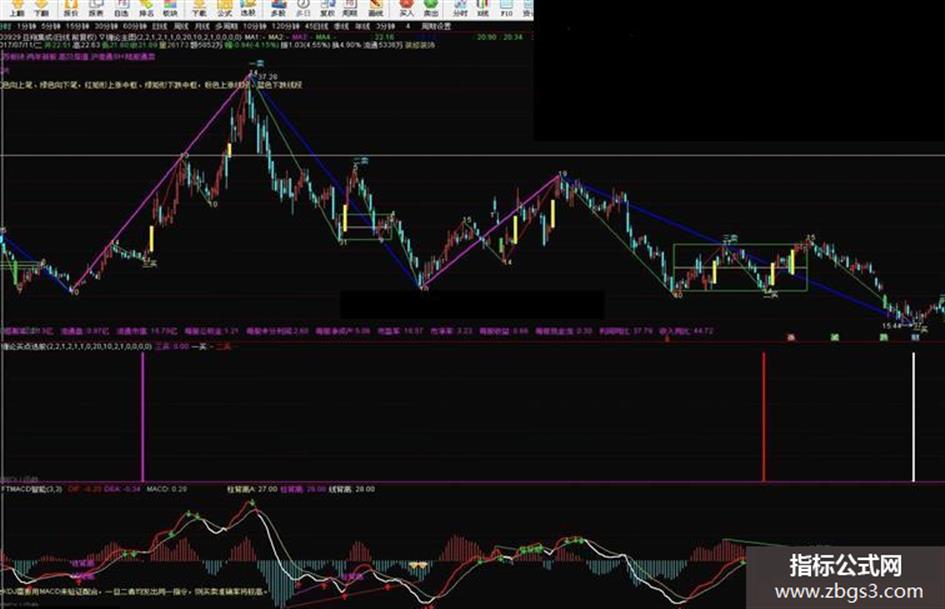Select the 画线 draw-line tool icon
Screen dimensions: 945x609
click(375, 8)
